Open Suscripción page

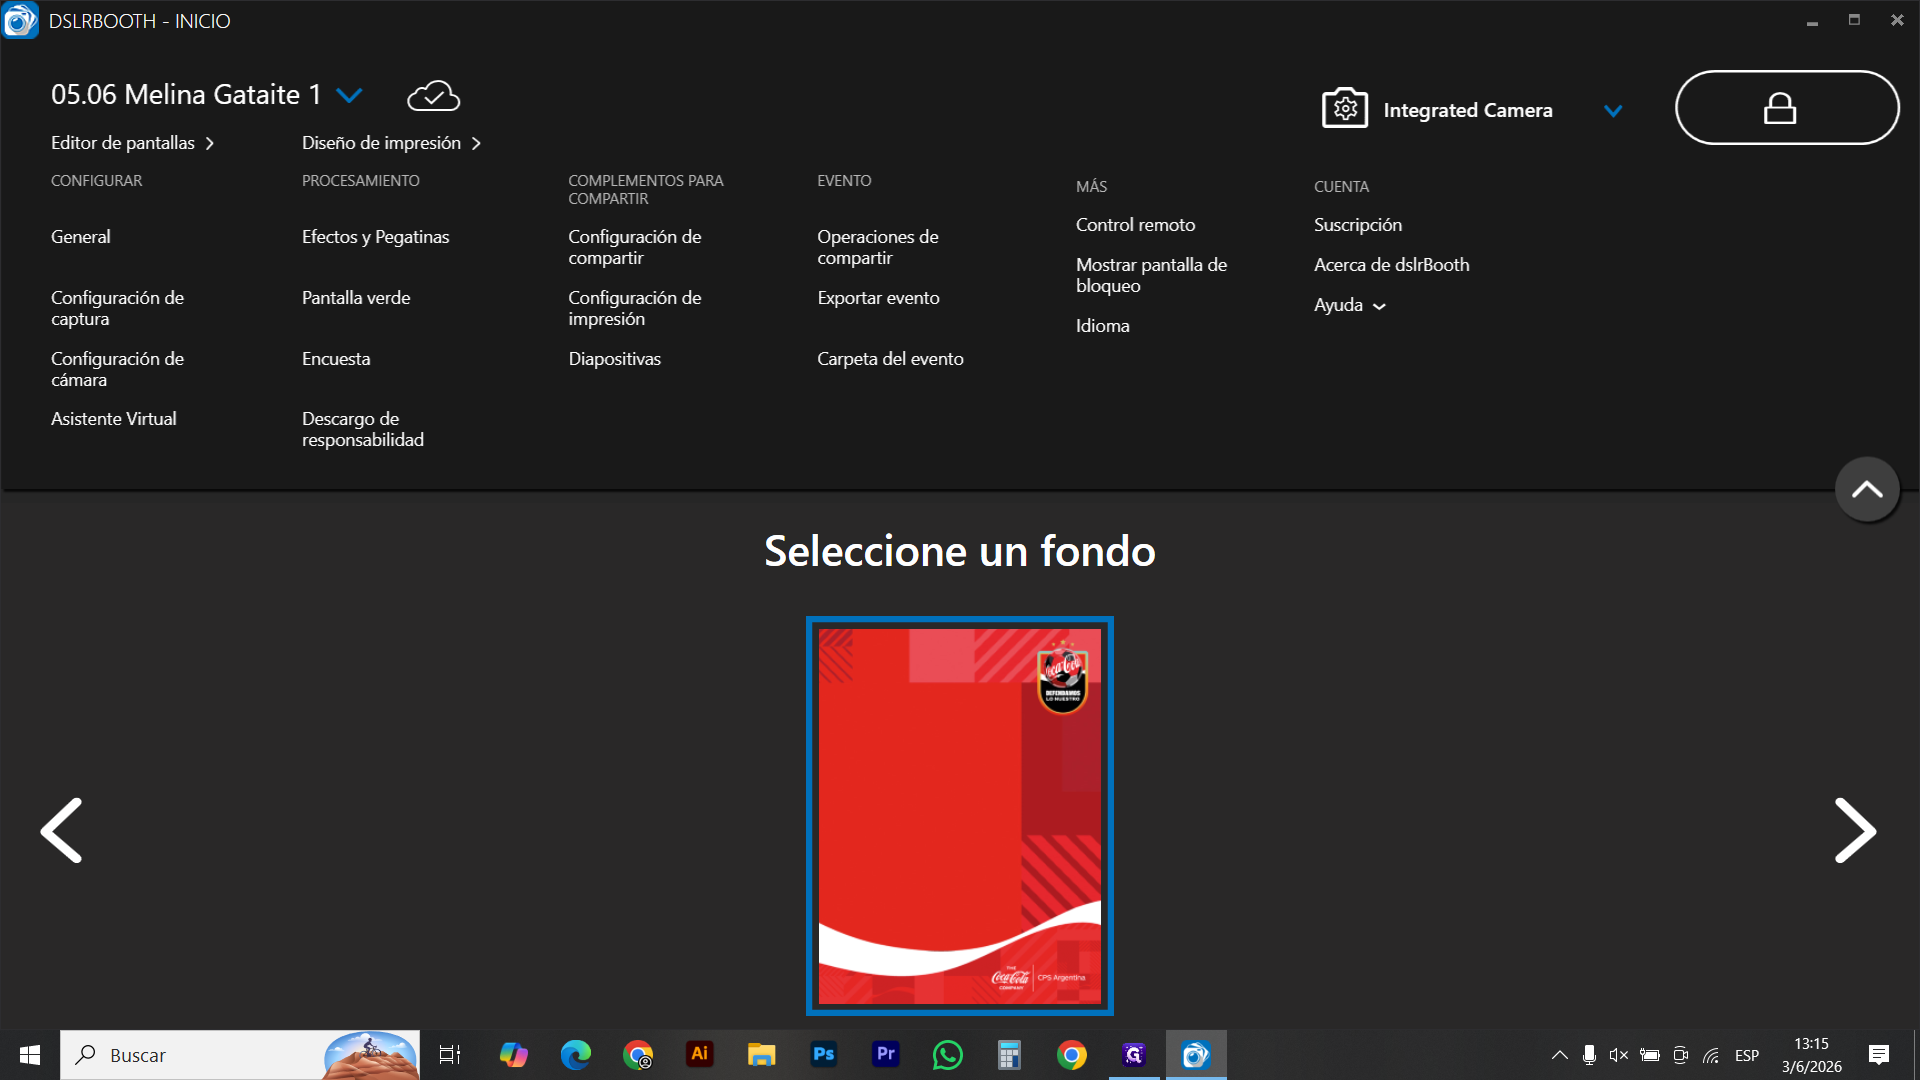(1358, 225)
